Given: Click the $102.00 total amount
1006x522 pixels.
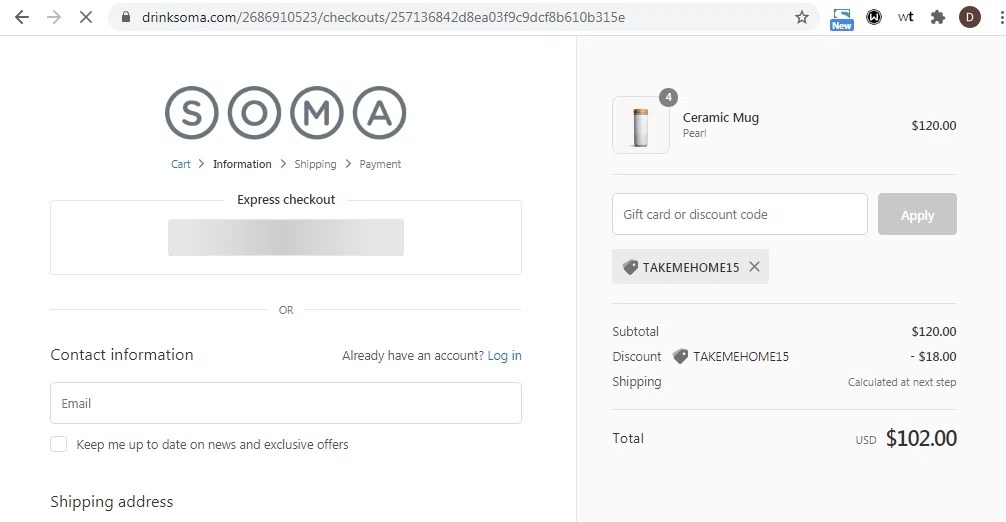Looking at the screenshot, I should click(921, 438).
